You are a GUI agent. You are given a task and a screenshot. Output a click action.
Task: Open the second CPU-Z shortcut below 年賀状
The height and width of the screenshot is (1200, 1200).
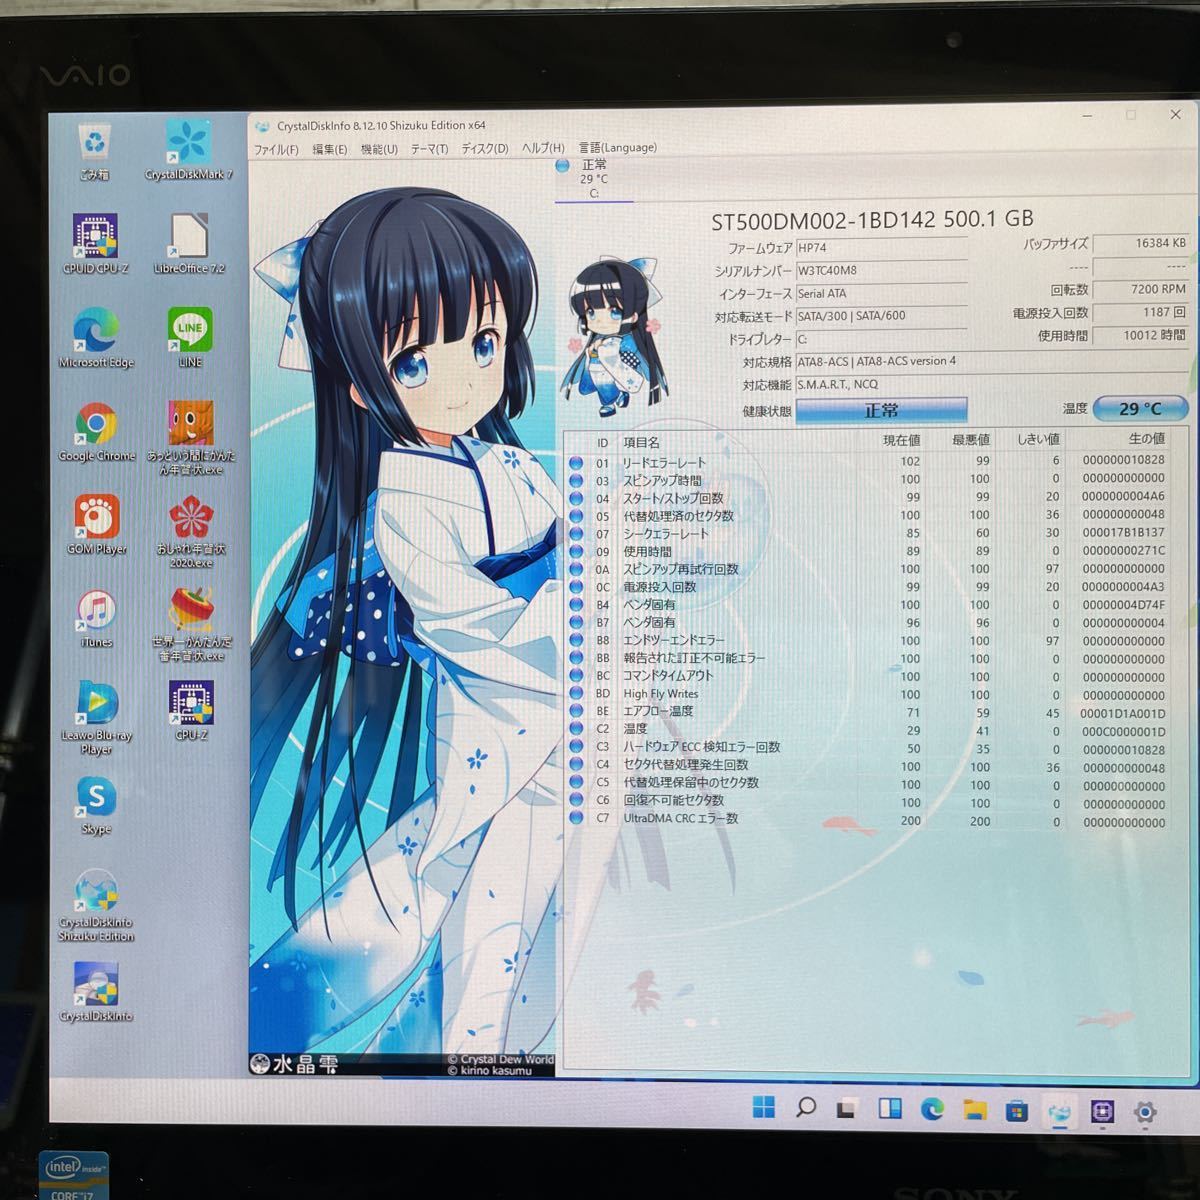pos(190,712)
